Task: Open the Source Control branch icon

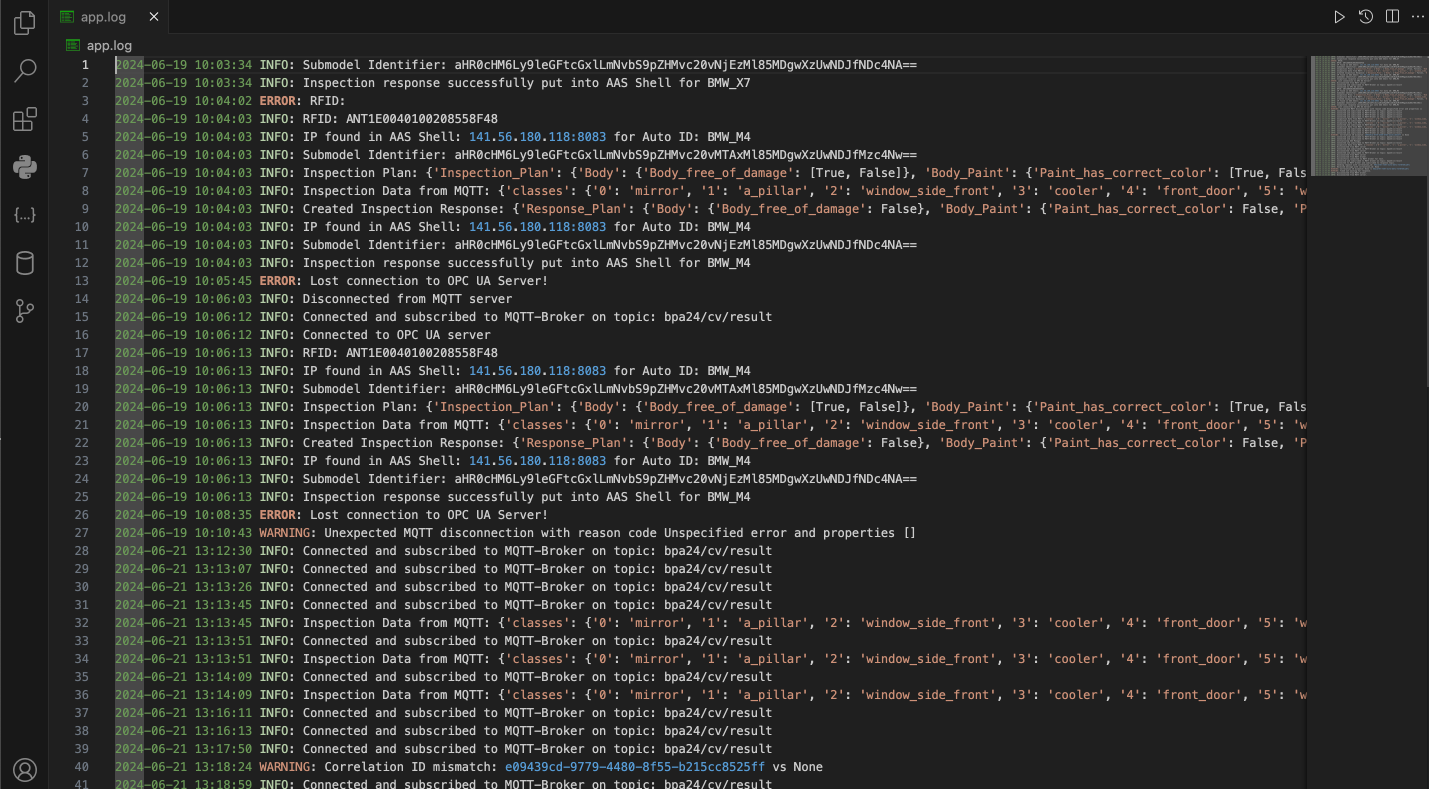Action: coord(25,311)
